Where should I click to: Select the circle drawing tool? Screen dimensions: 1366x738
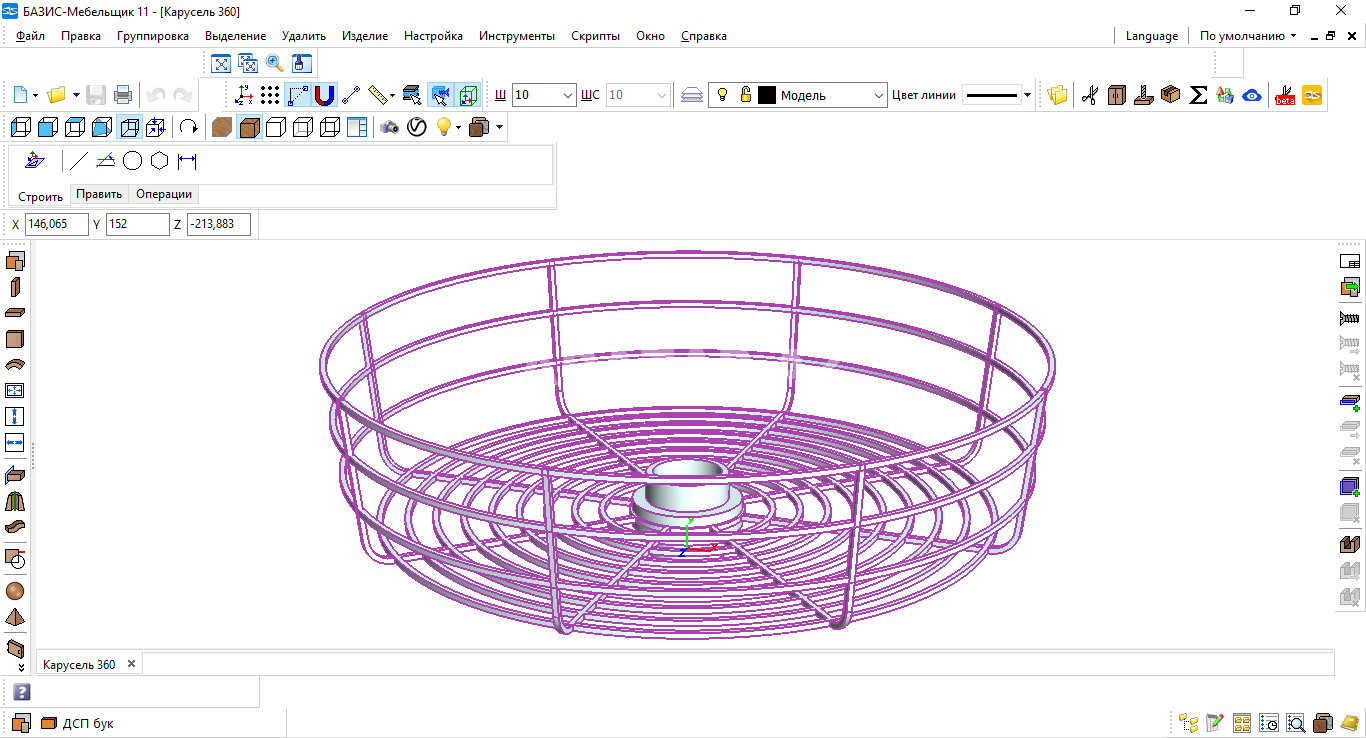132,161
